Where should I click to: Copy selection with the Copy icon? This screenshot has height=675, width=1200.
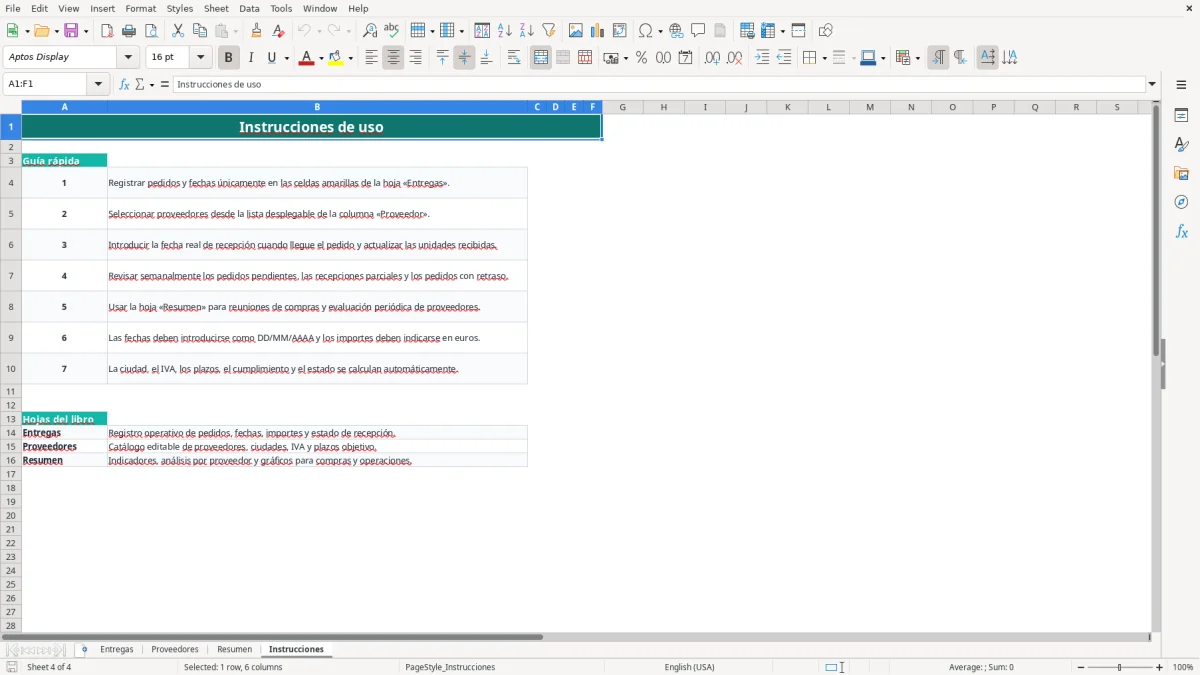(x=200, y=31)
